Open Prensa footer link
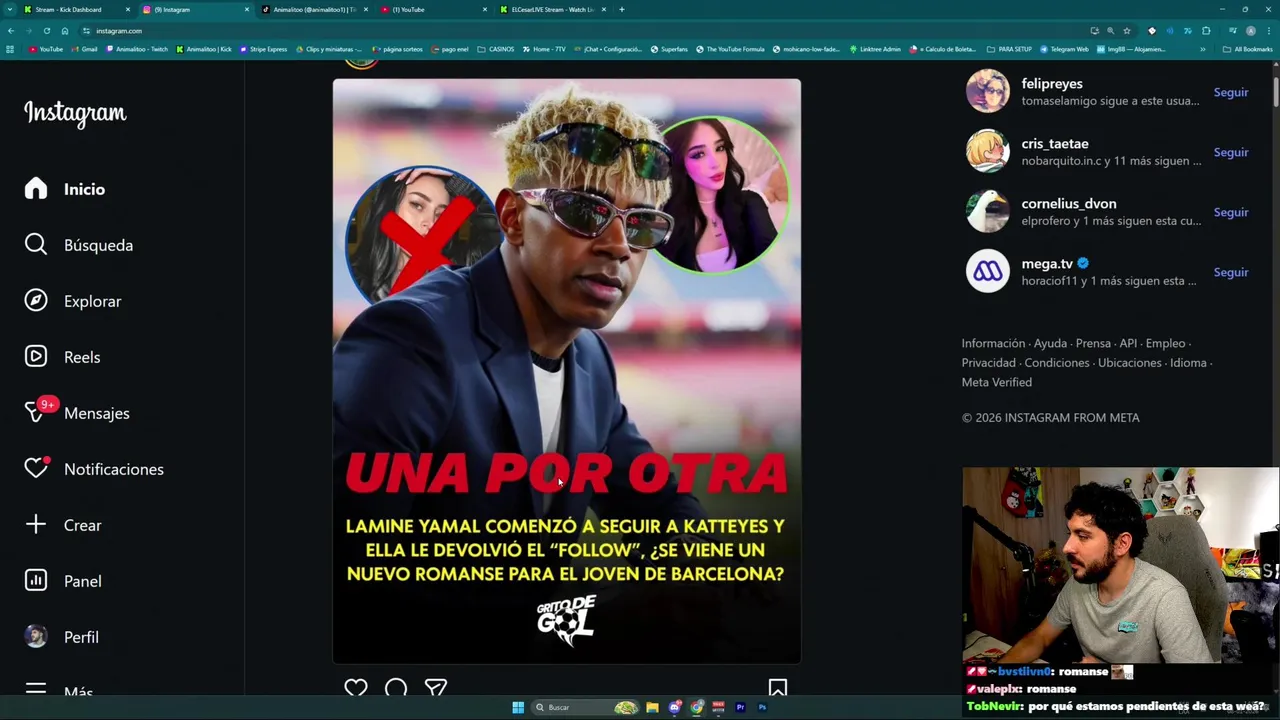 click(1093, 343)
